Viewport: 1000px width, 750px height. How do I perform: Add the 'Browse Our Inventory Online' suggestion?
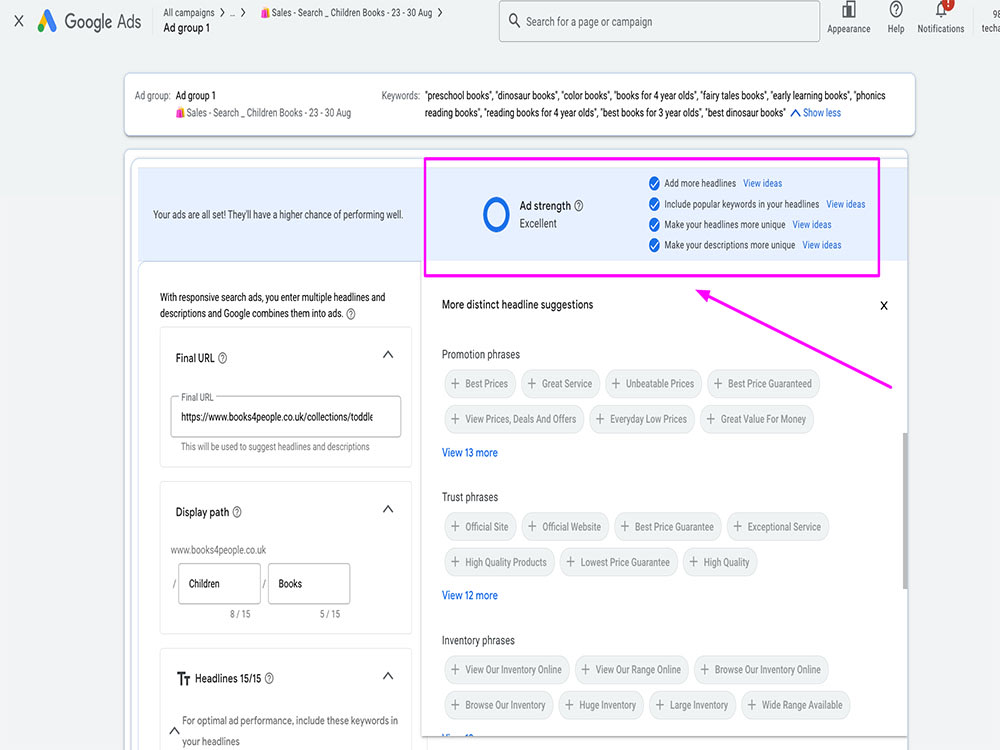761,670
